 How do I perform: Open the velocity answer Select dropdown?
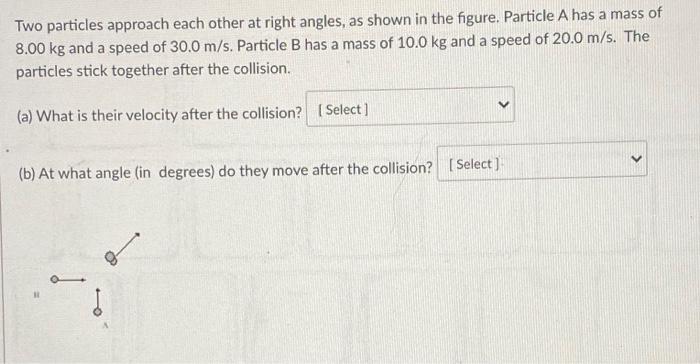tap(410, 107)
